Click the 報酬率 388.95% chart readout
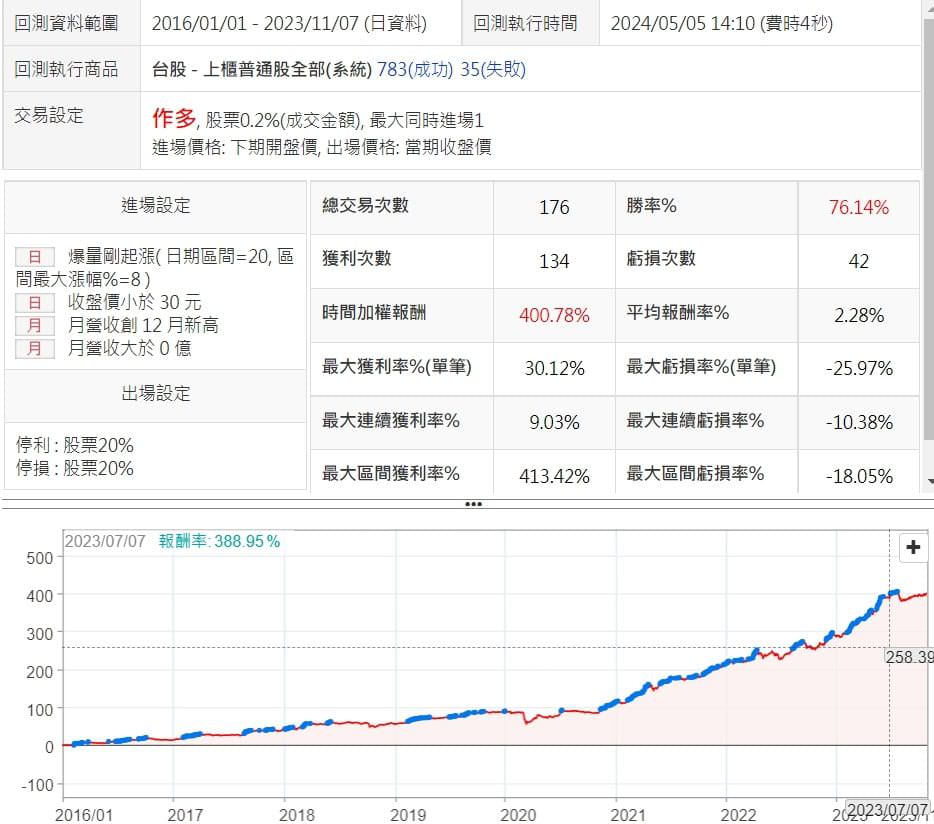934x824 pixels. [219, 541]
